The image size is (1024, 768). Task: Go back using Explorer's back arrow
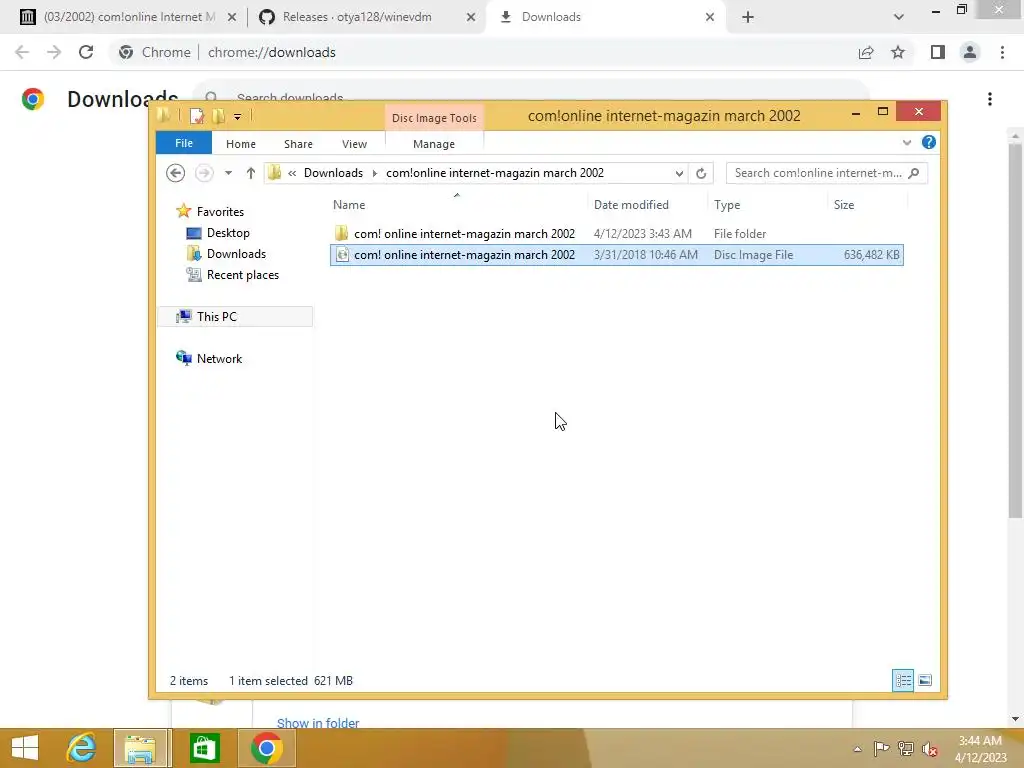[175, 173]
